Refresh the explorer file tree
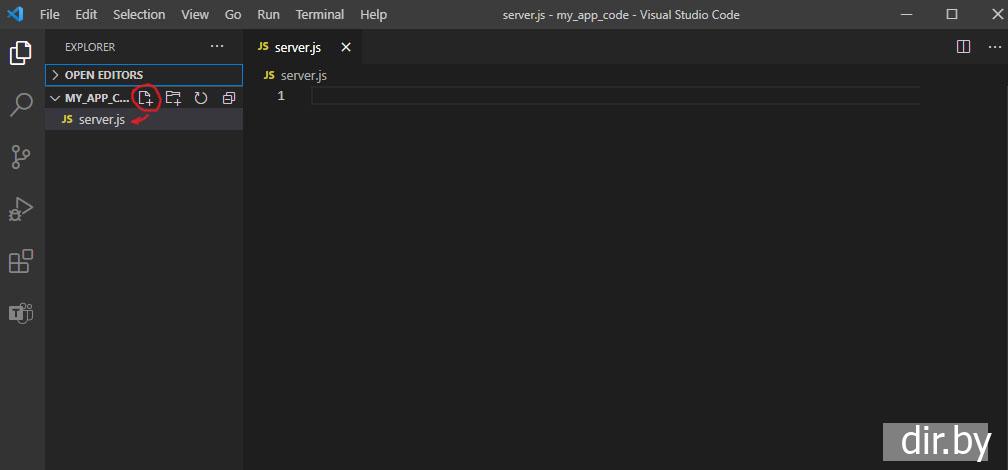 tap(201, 98)
